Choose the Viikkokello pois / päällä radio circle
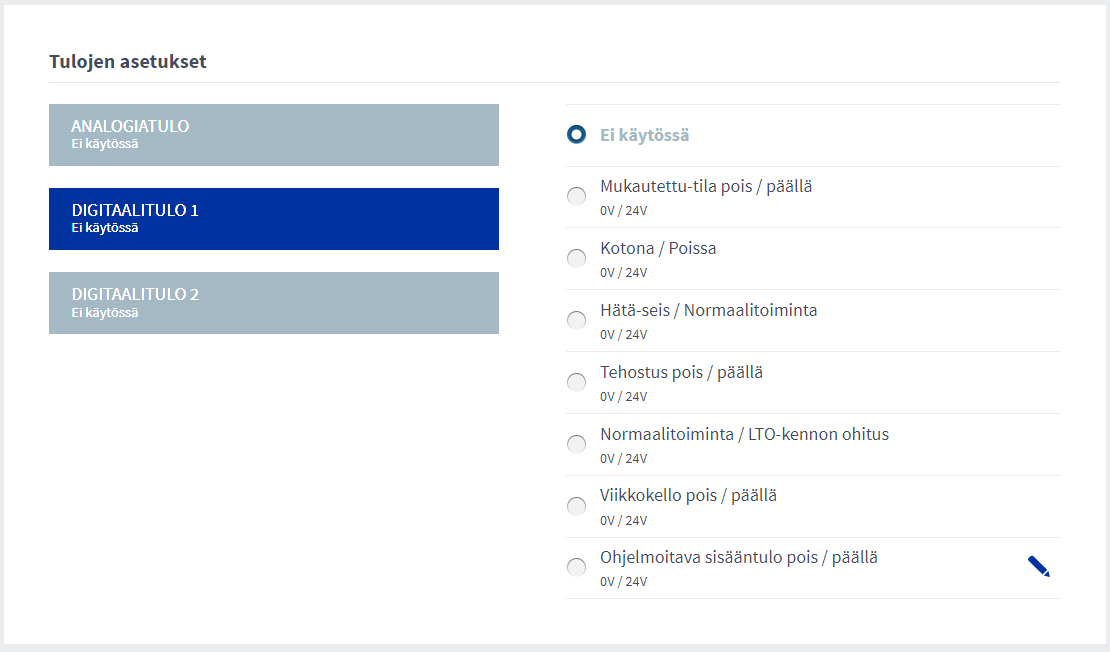Viewport: 1110px width, 652px height. click(x=576, y=506)
